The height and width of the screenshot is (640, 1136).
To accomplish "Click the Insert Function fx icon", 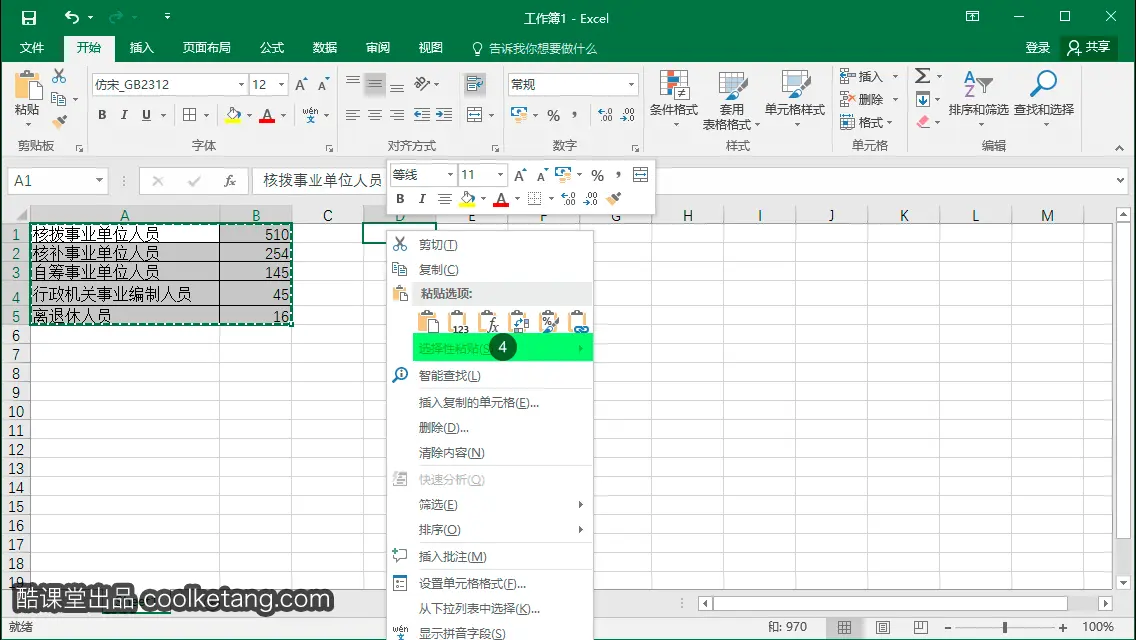I will pyautogui.click(x=230, y=180).
